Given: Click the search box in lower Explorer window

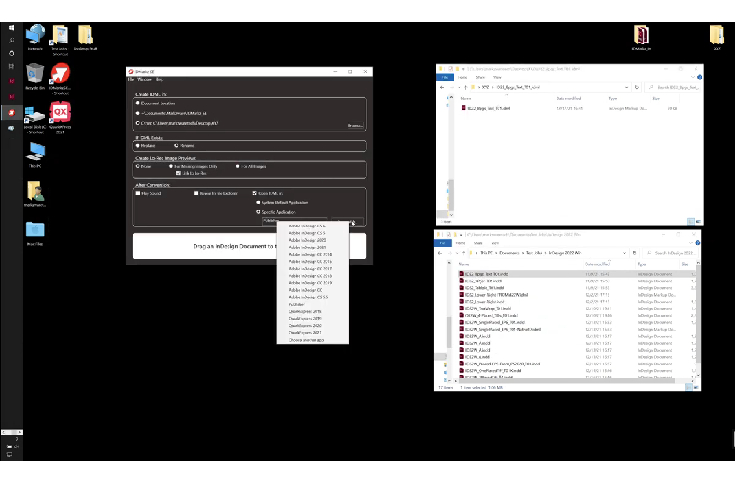Looking at the screenshot, I should [671, 253].
